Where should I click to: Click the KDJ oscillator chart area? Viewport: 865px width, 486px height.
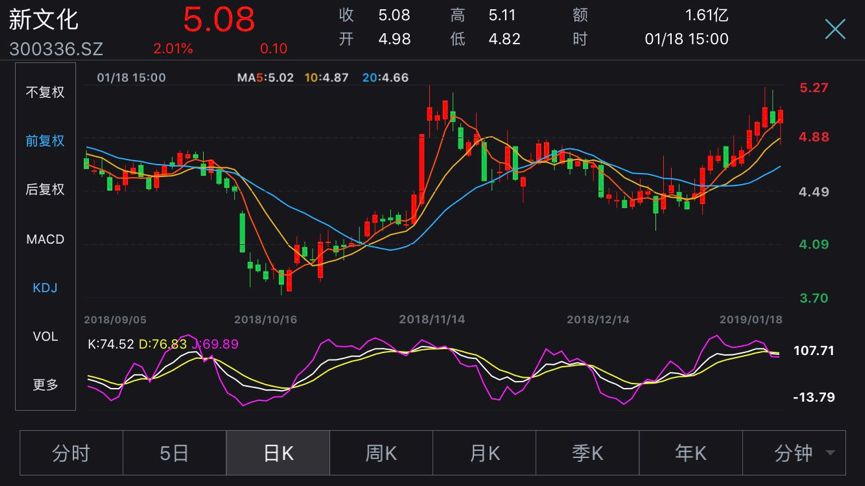pyautogui.click(x=430, y=375)
